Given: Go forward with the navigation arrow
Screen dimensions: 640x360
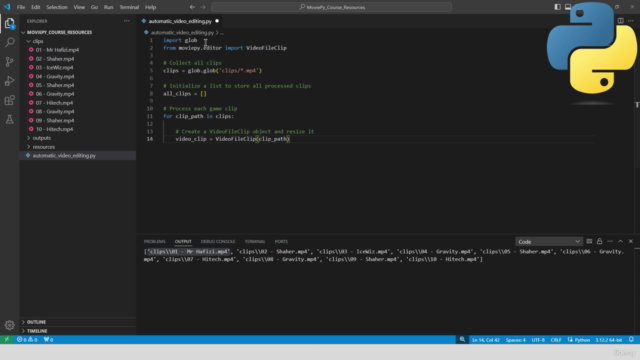Looking at the screenshot, I should 203,7.
